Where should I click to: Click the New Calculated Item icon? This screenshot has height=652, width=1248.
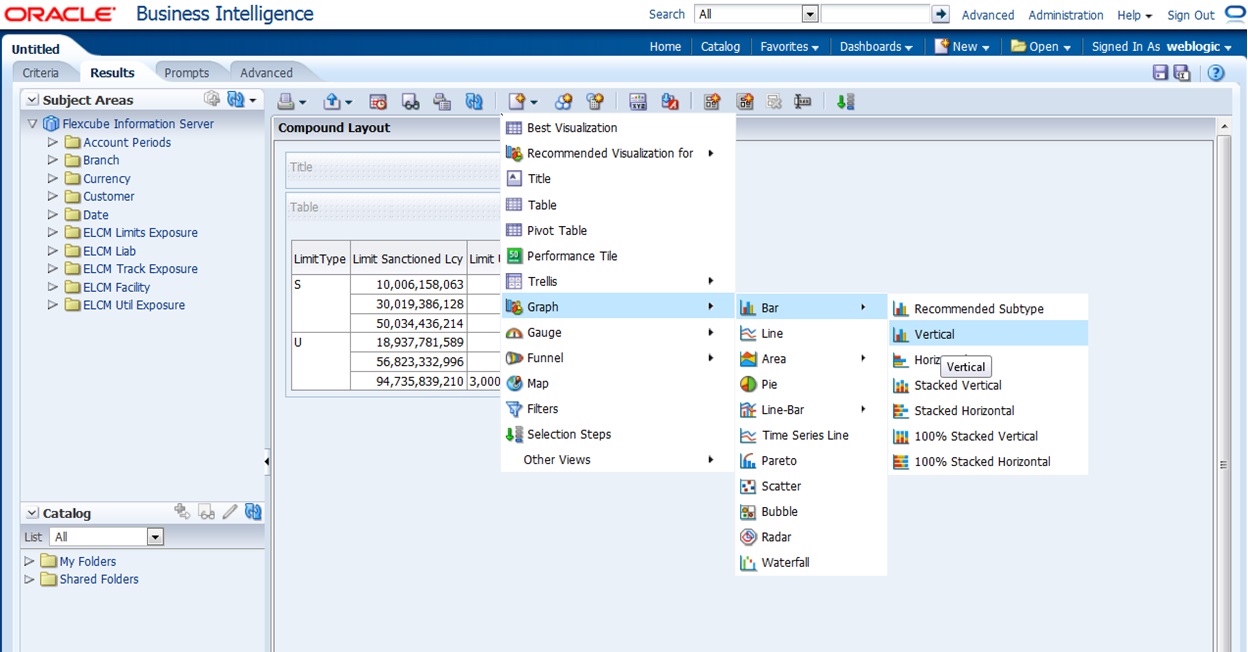(595, 101)
